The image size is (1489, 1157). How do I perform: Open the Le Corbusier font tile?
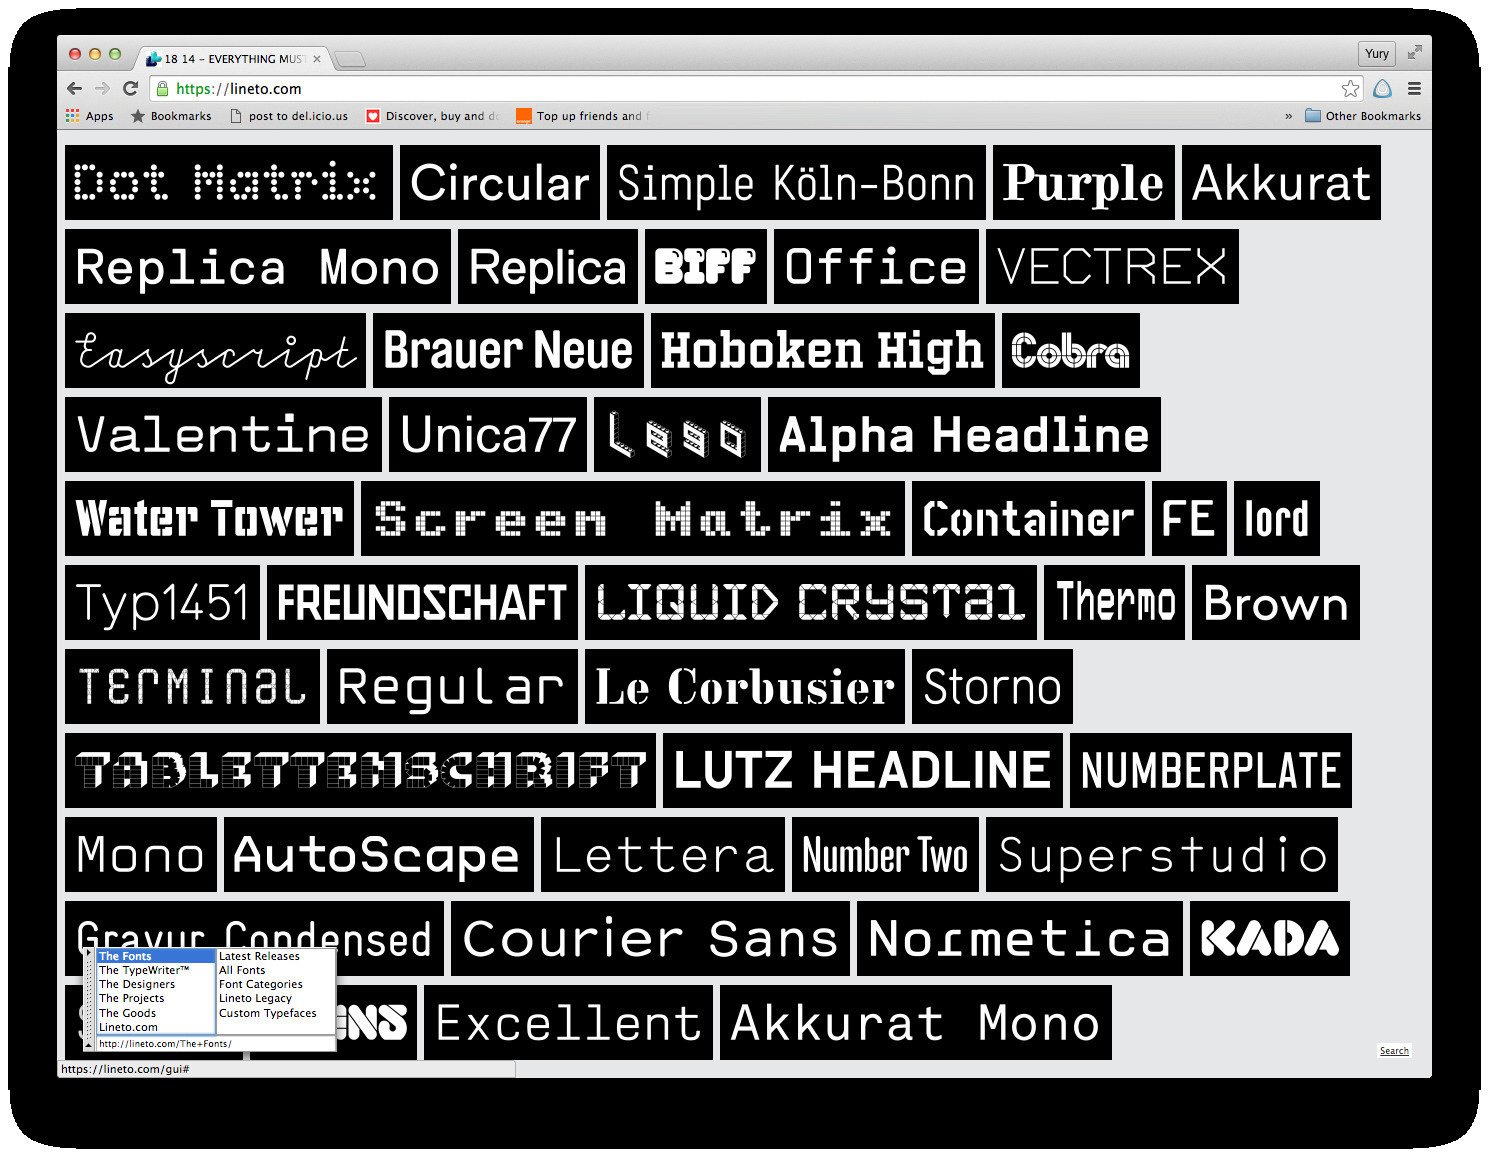(x=745, y=686)
